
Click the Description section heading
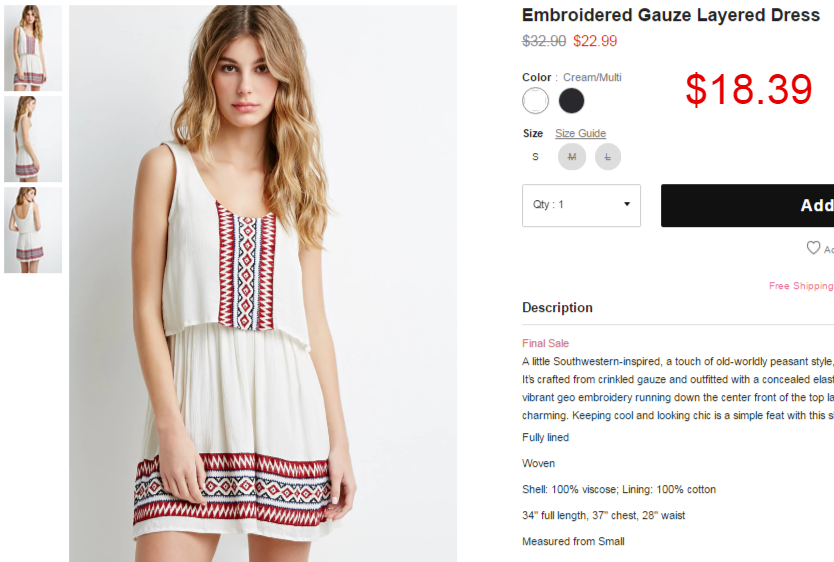tap(557, 308)
